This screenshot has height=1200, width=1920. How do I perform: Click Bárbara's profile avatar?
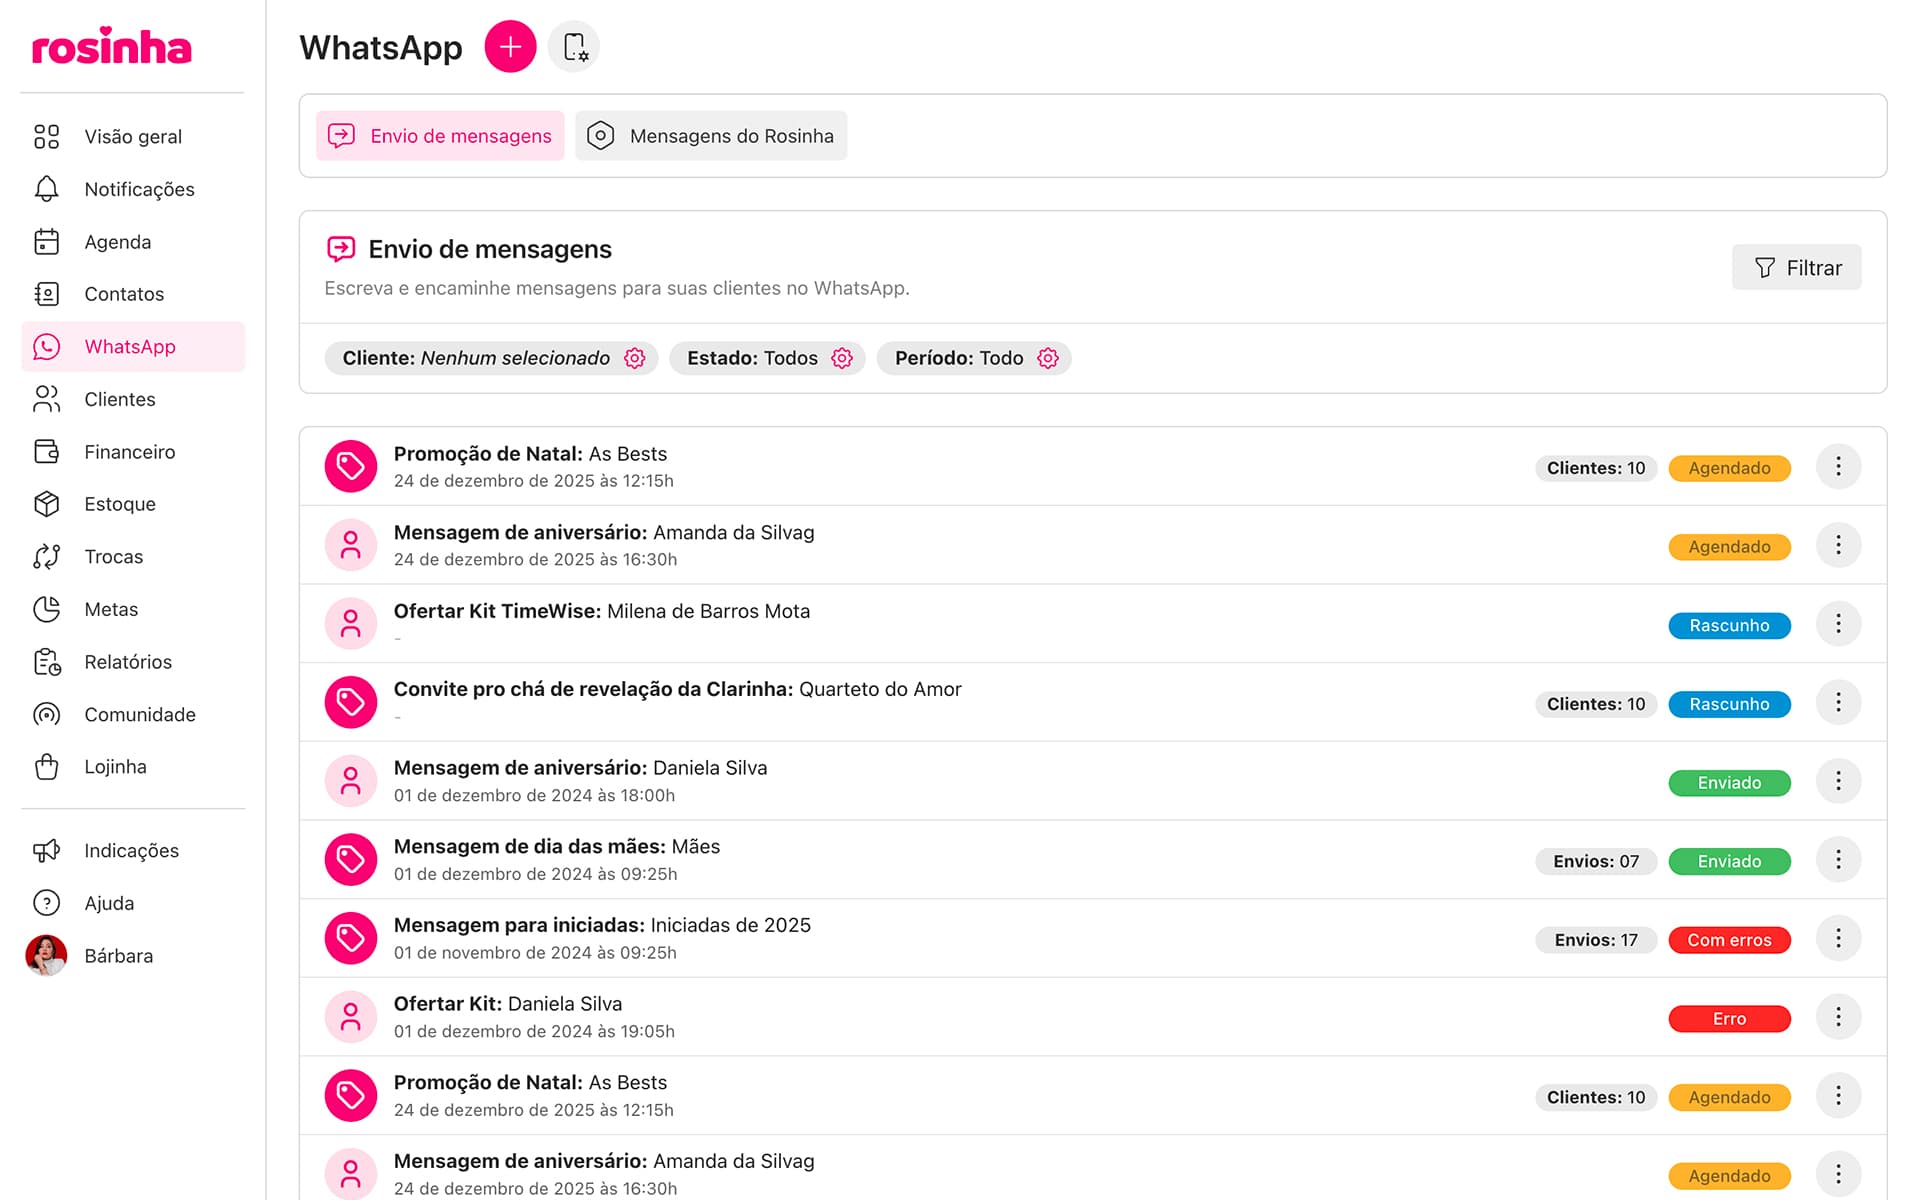pyautogui.click(x=46, y=956)
